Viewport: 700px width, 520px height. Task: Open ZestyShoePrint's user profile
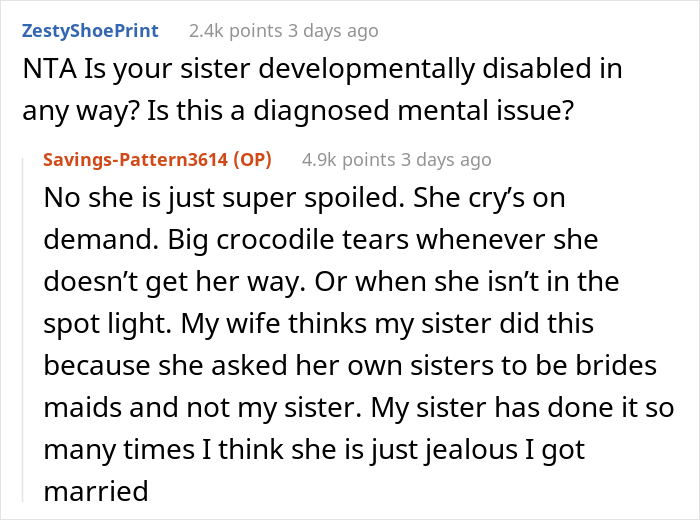pos(90,31)
